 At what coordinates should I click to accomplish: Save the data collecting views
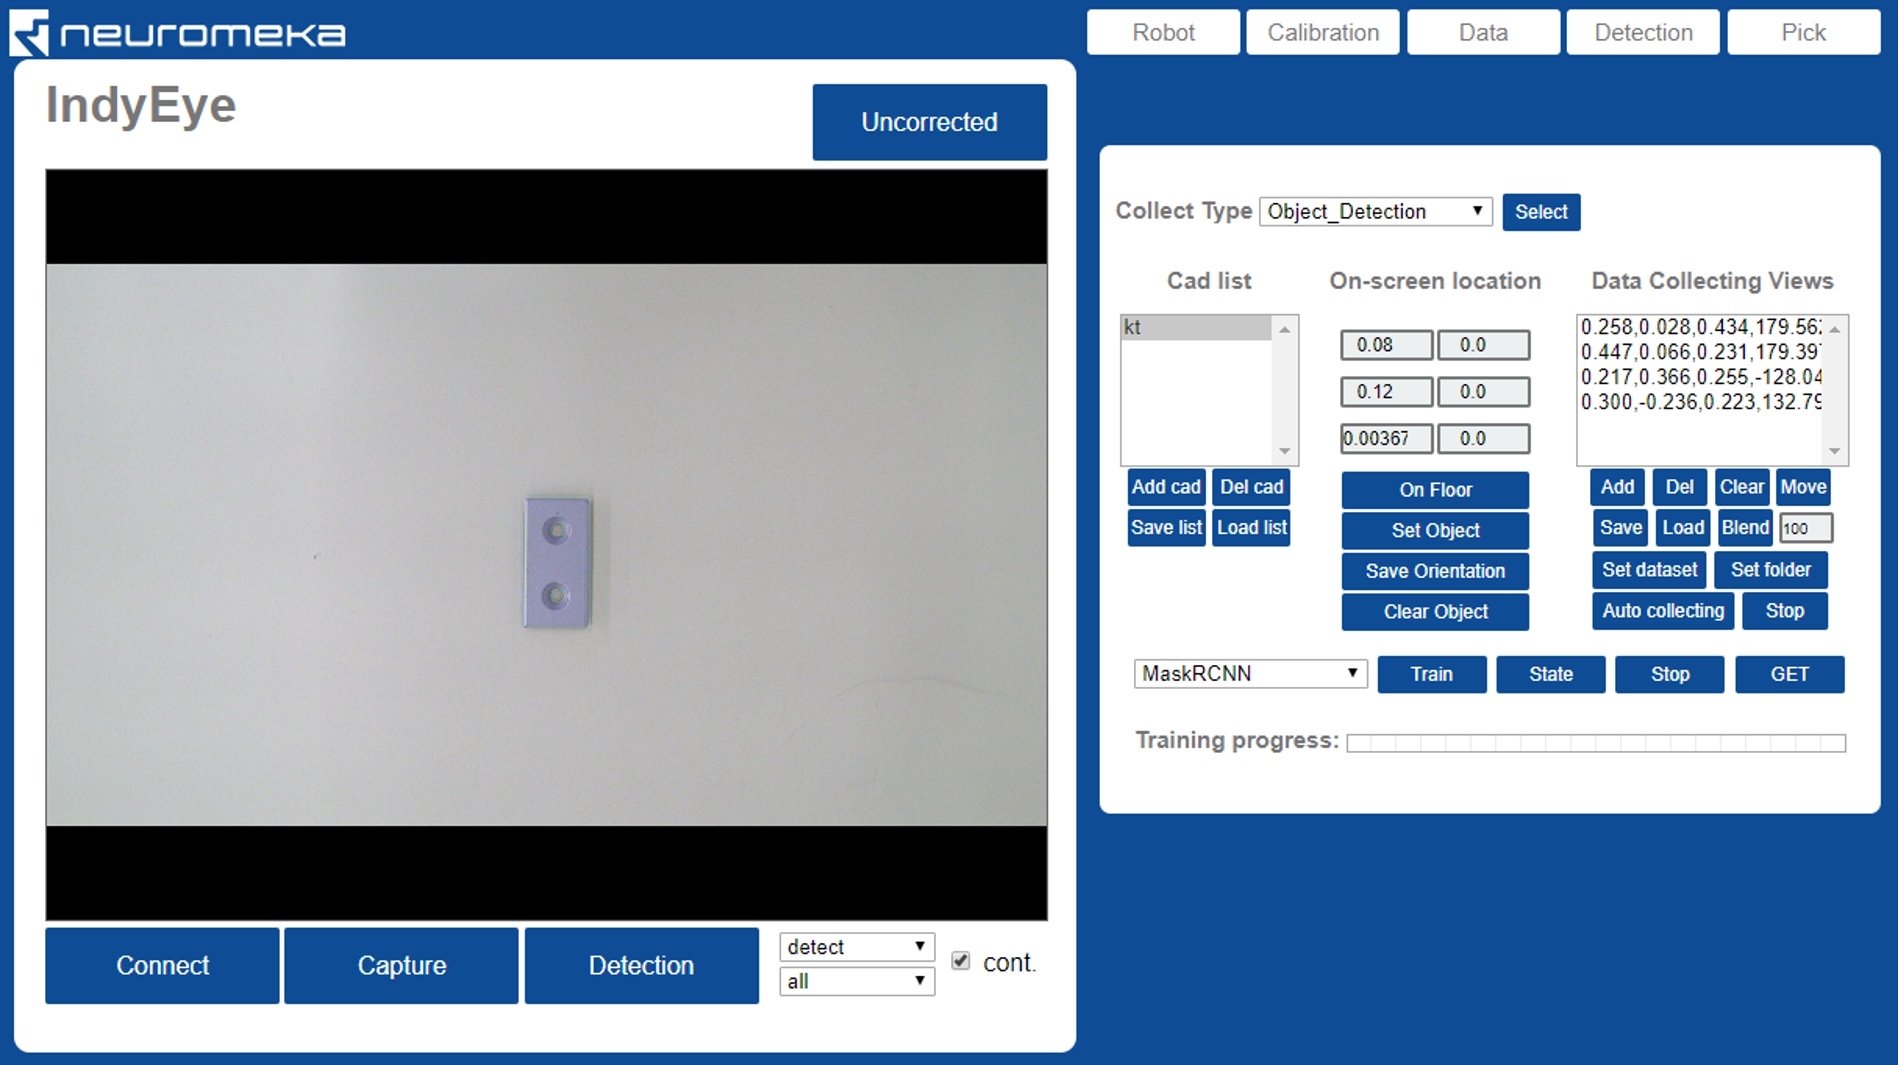tap(1620, 528)
